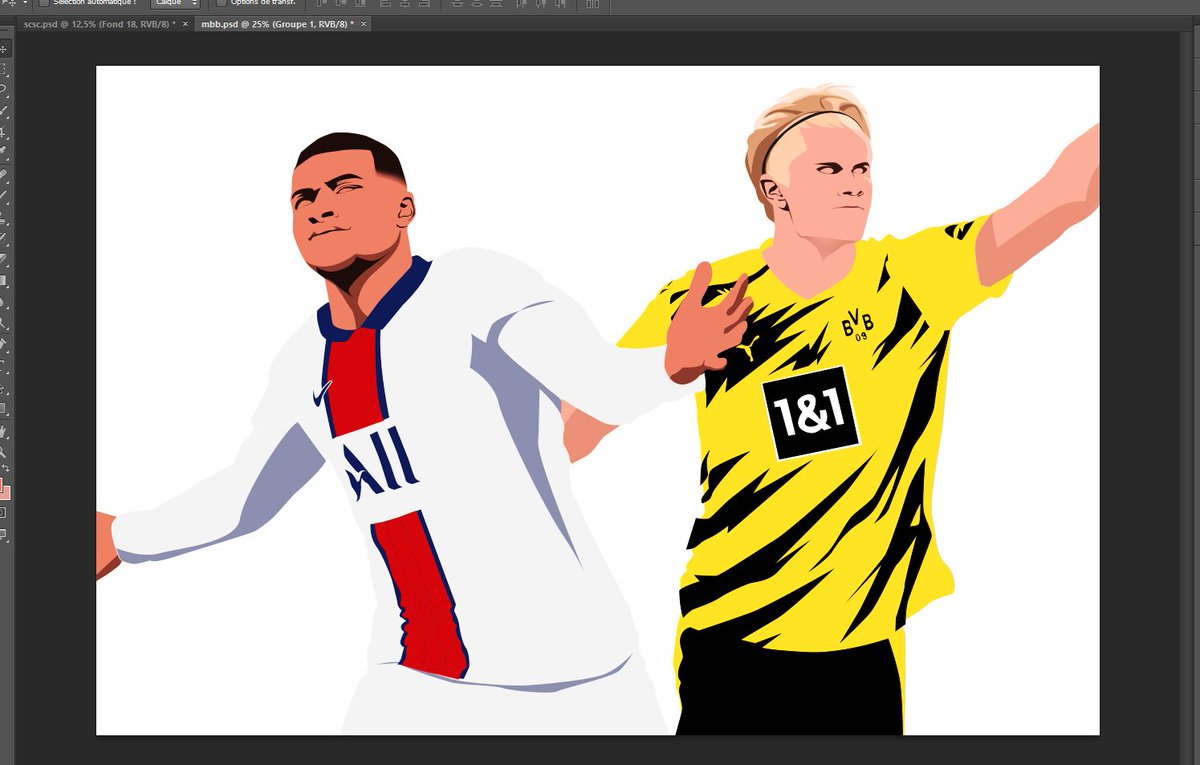This screenshot has height=765, width=1200.
Task: Click align horizontal centers icon
Action: coord(405,3)
